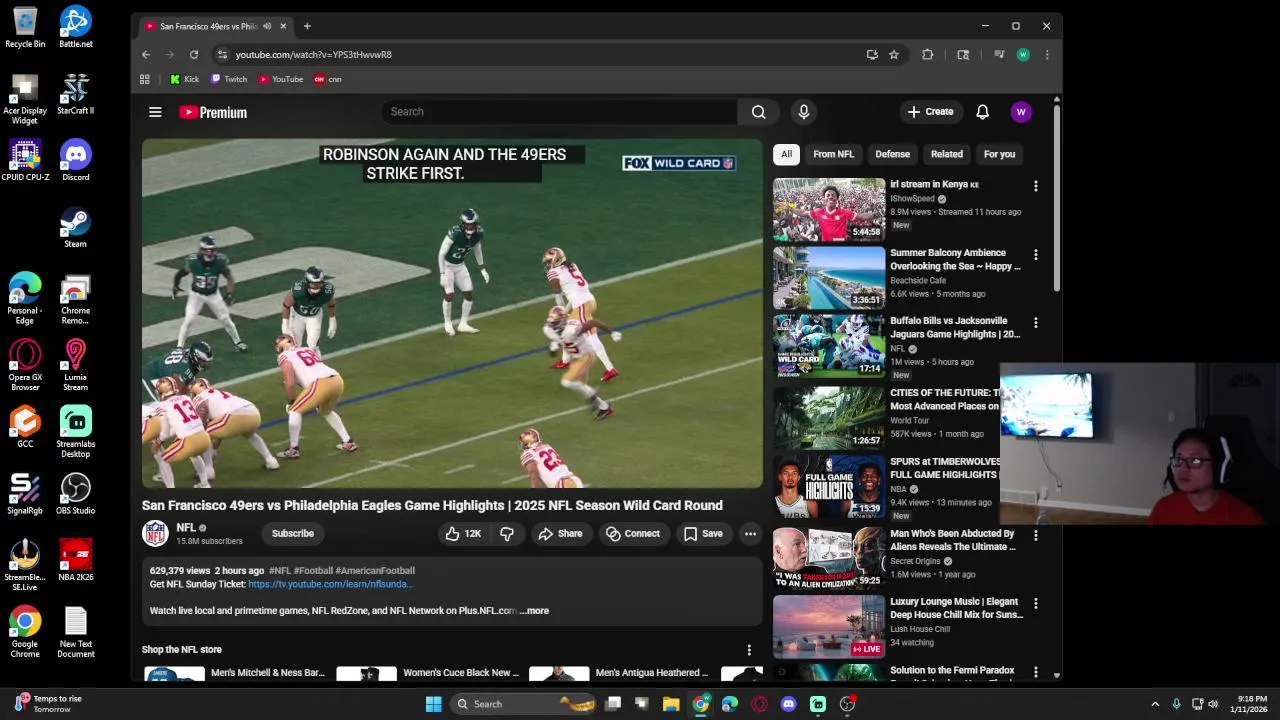Open options for Luxury Lounge Music video
The image size is (1280, 720).
(x=1035, y=604)
